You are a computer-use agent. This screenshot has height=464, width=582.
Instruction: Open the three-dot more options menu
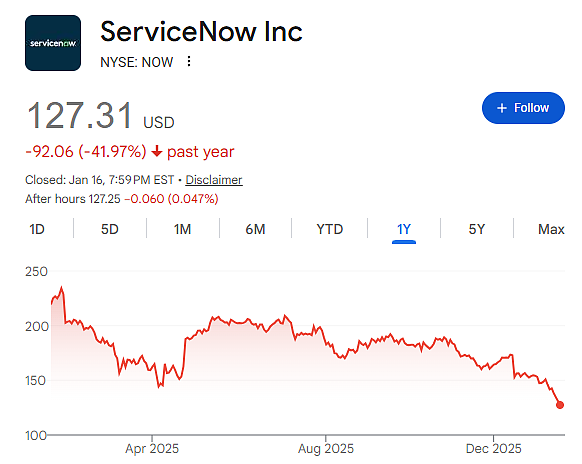coord(189,61)
